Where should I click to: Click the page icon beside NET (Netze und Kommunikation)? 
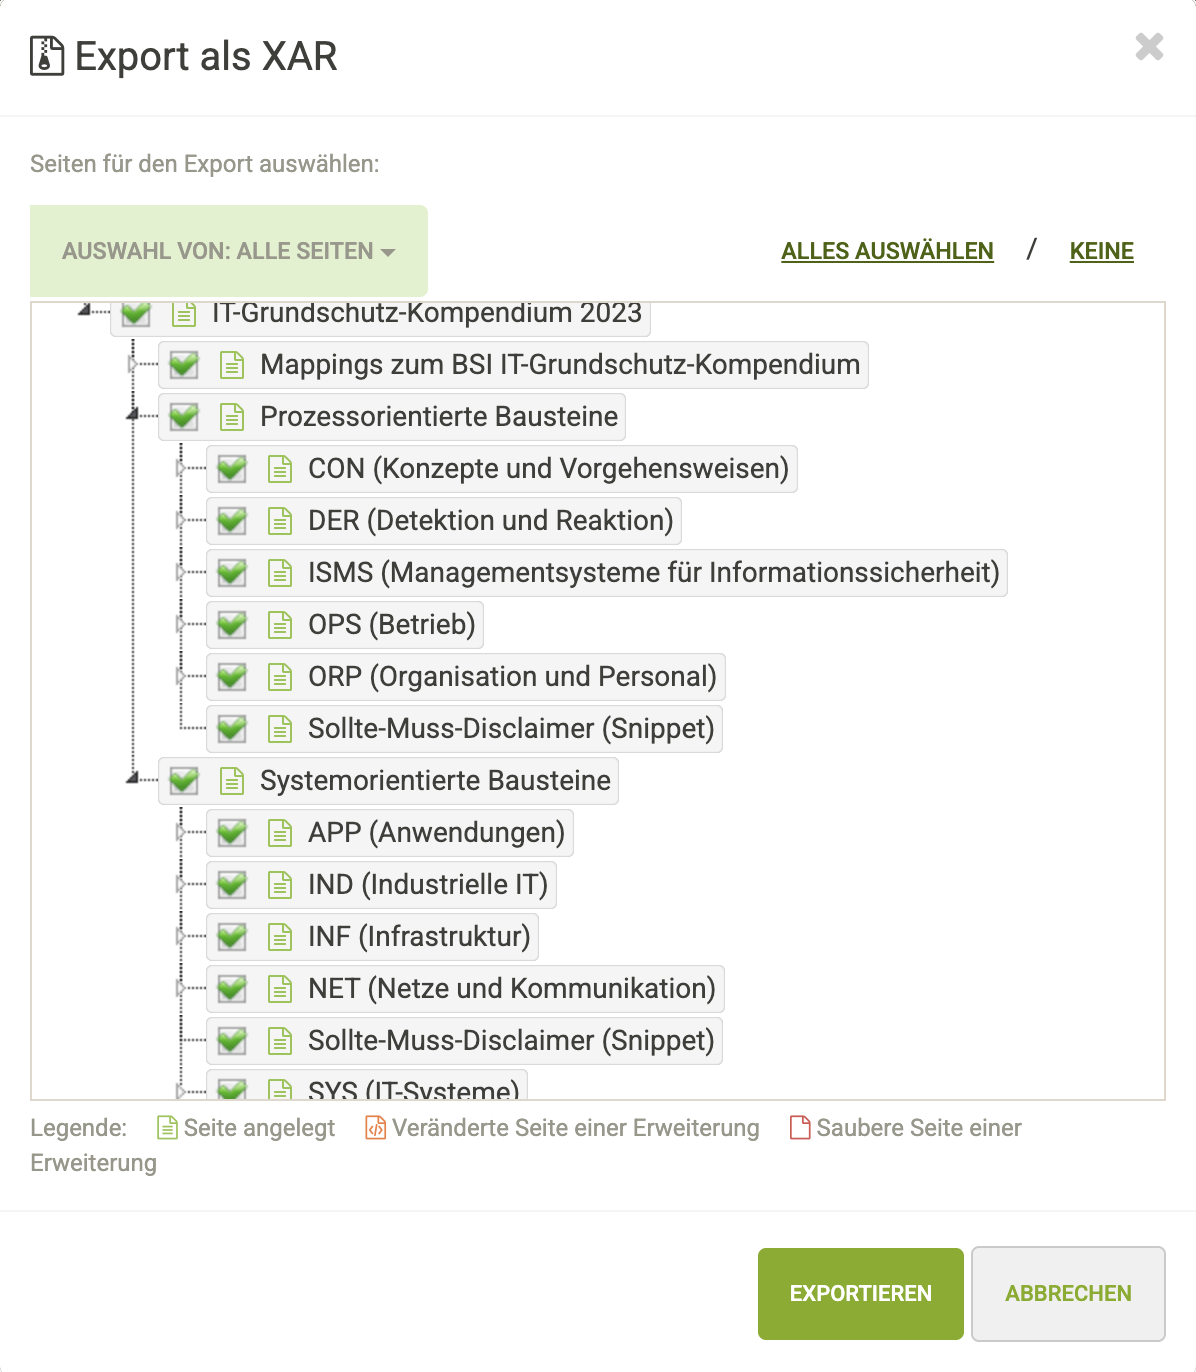(280, 989)
